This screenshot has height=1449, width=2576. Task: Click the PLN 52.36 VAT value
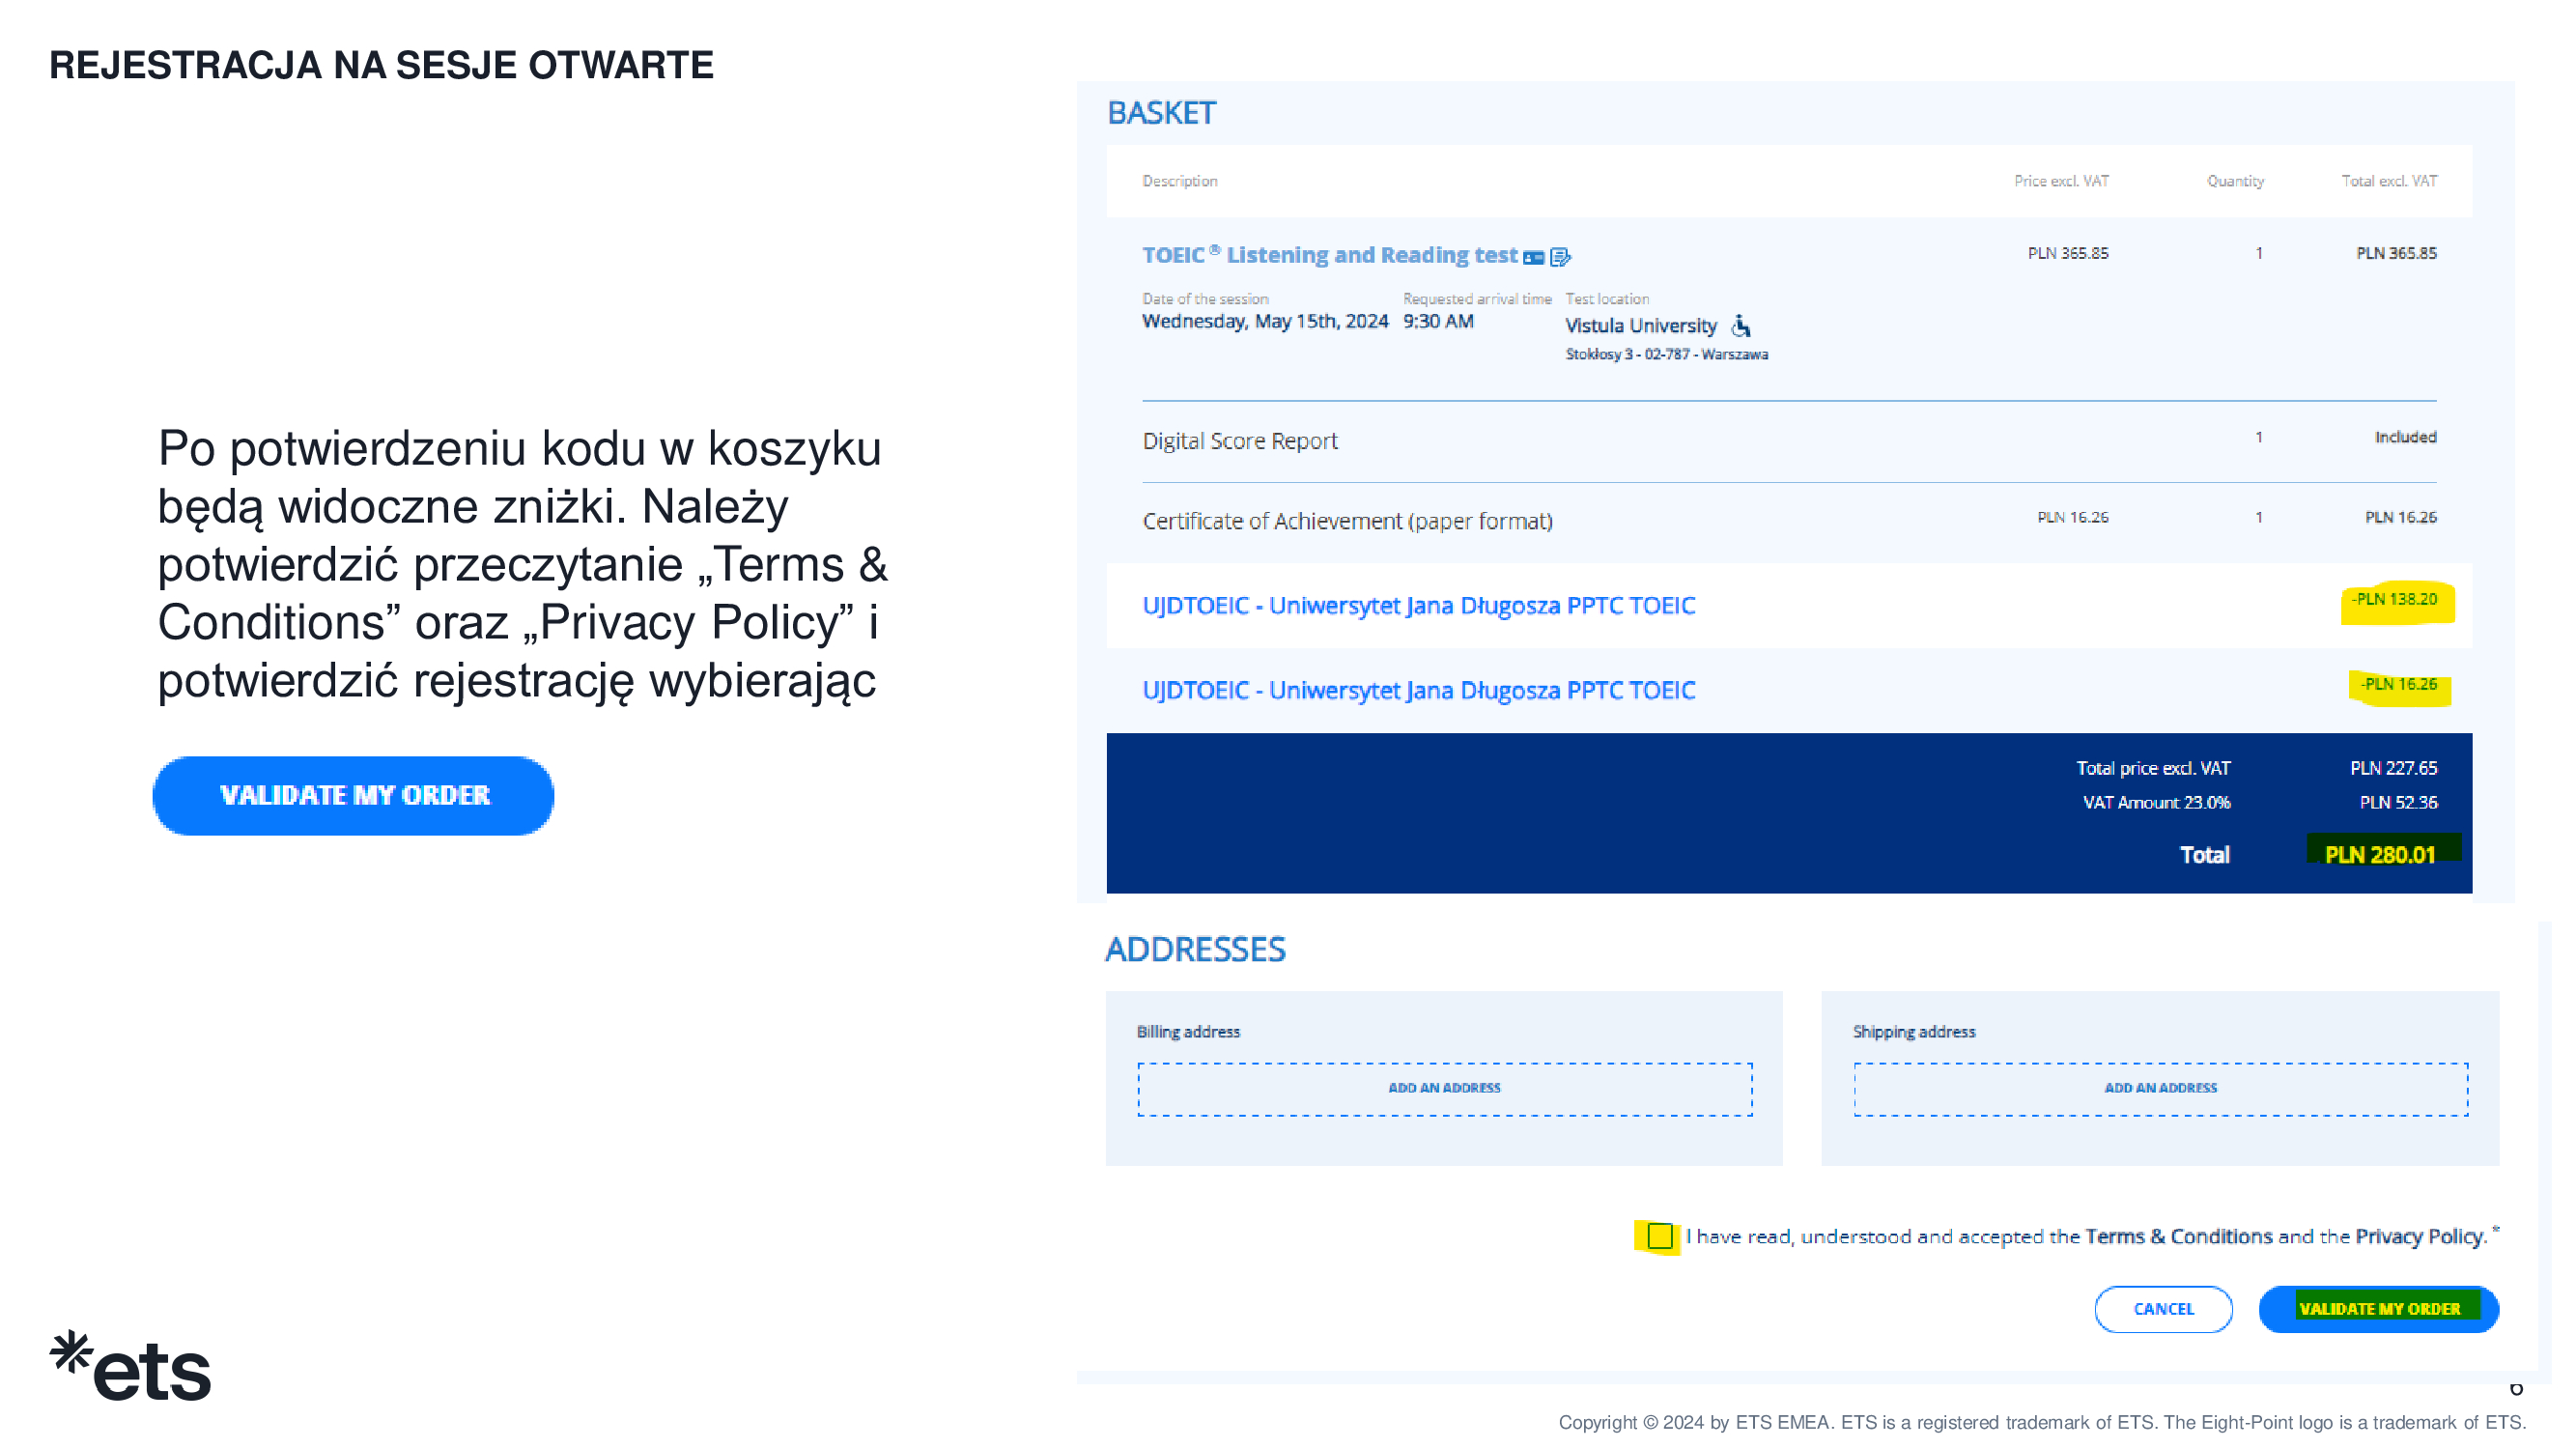(x=2398, y=803)
